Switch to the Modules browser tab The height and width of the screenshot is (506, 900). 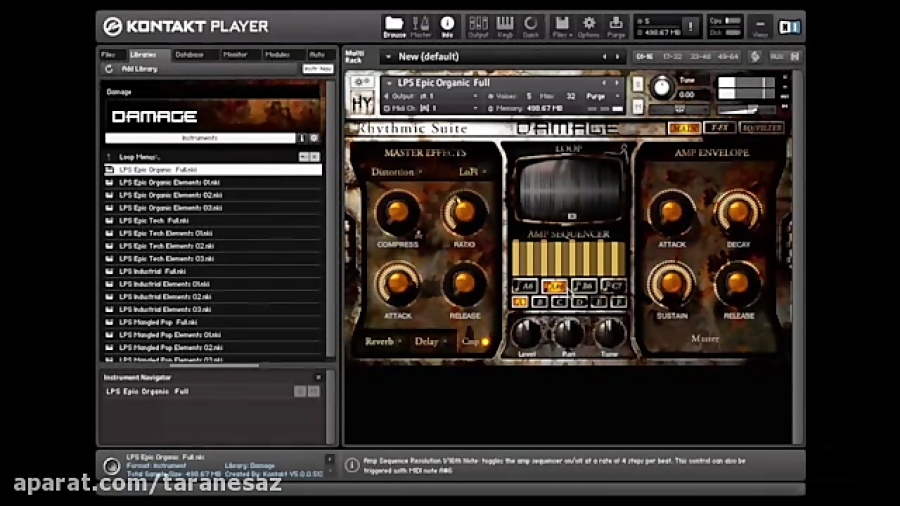click(x=277, y=55)
